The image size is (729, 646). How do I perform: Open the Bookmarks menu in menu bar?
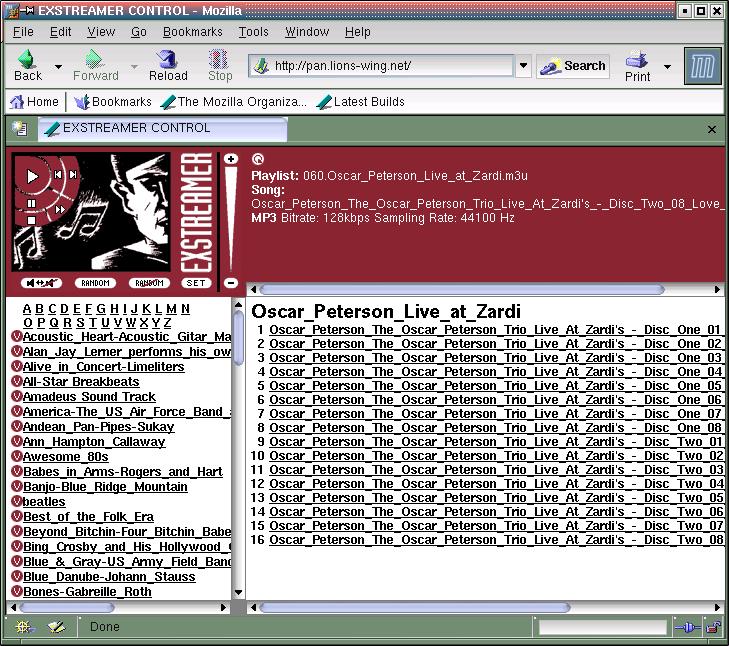192,32
